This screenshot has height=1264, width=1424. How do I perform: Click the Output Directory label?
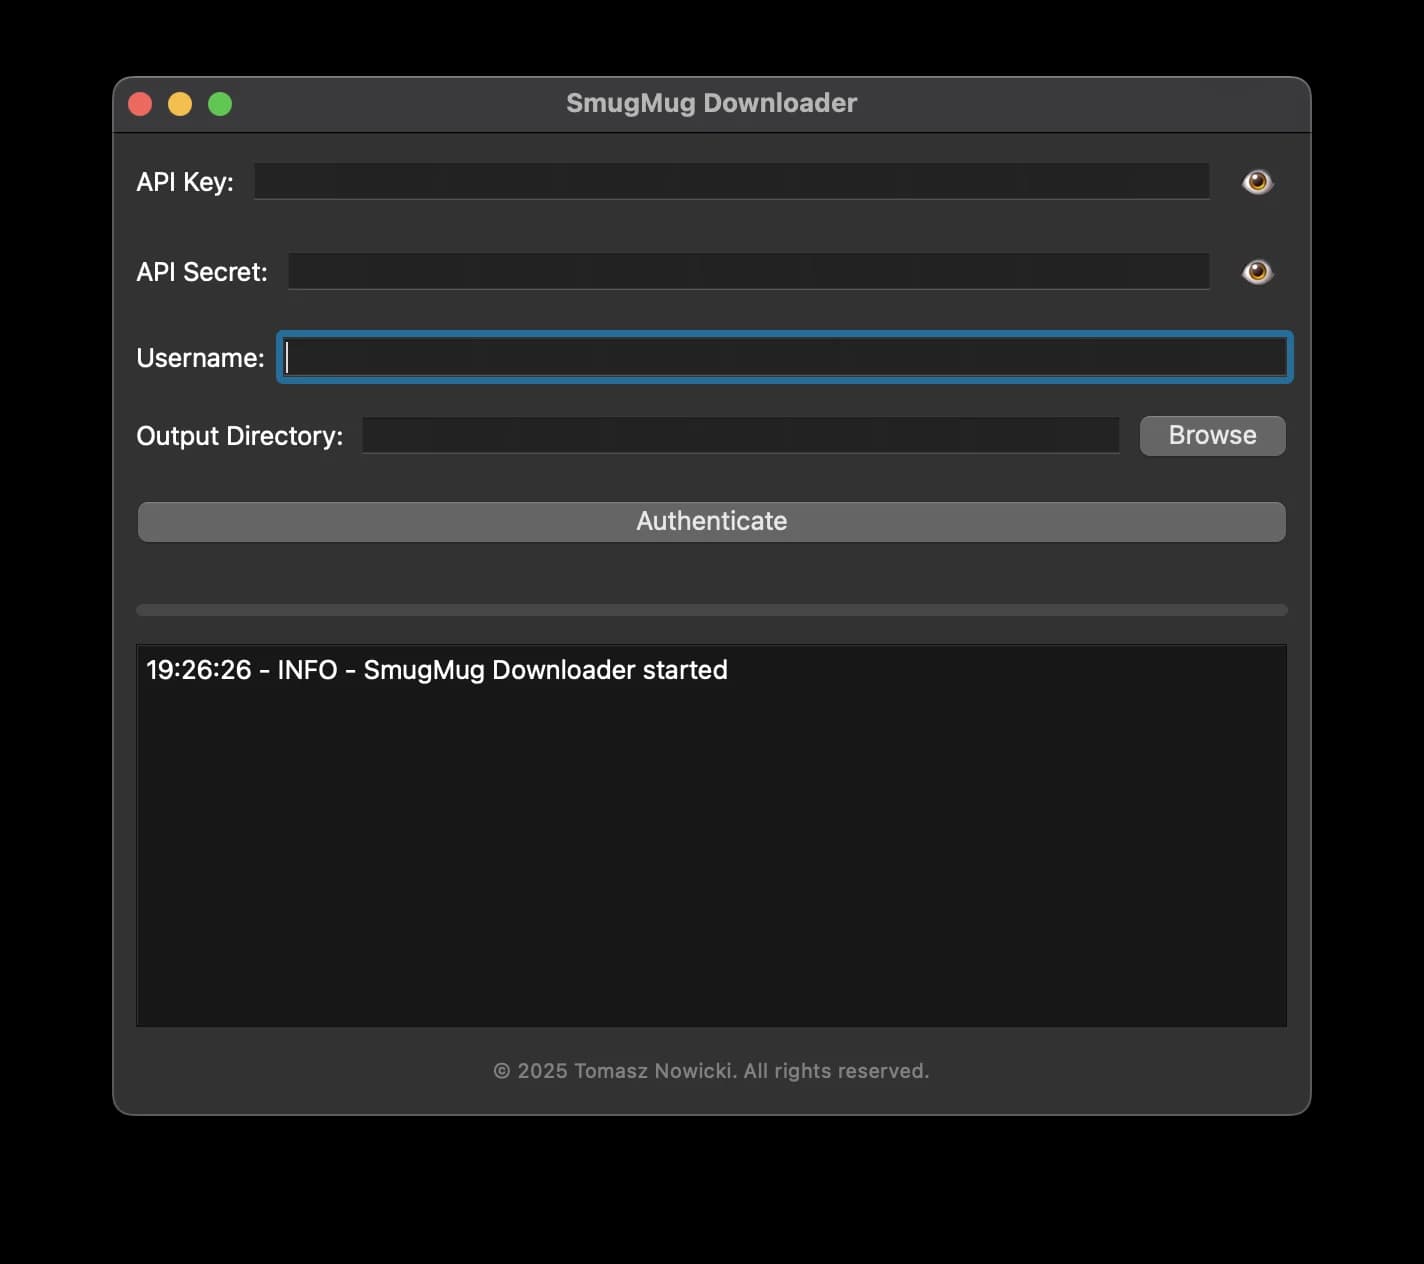click(x=240, y=436)
